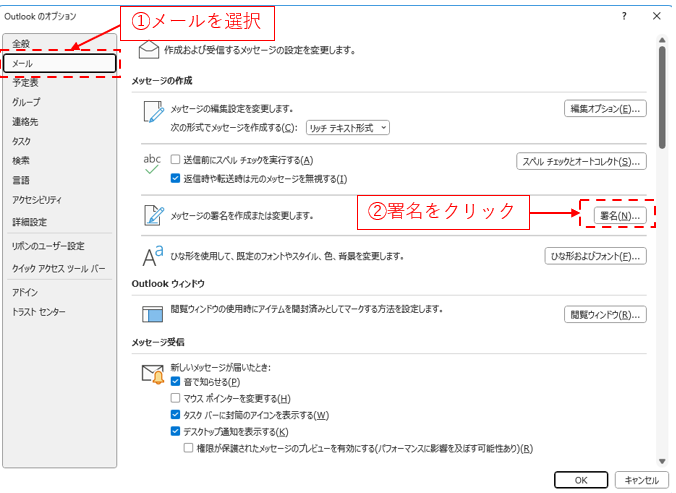Screen dimensions: 676x493
Task: Uncheck デスクトップ通知を表示する checkbox
Action: tap(175, 431)
